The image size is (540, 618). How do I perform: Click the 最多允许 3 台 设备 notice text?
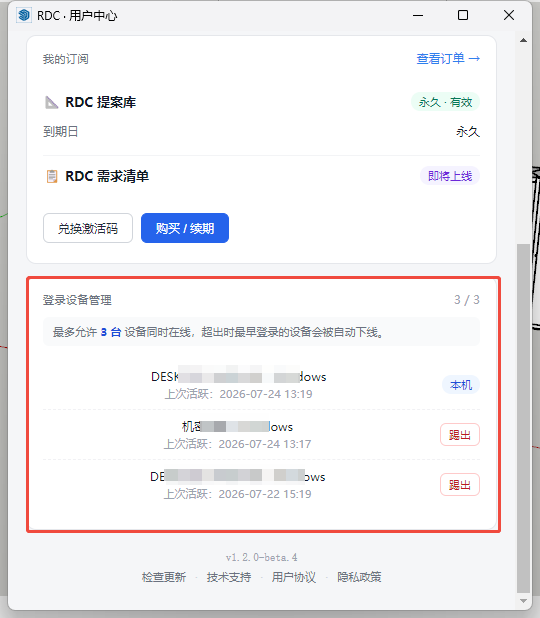(218, 332)
